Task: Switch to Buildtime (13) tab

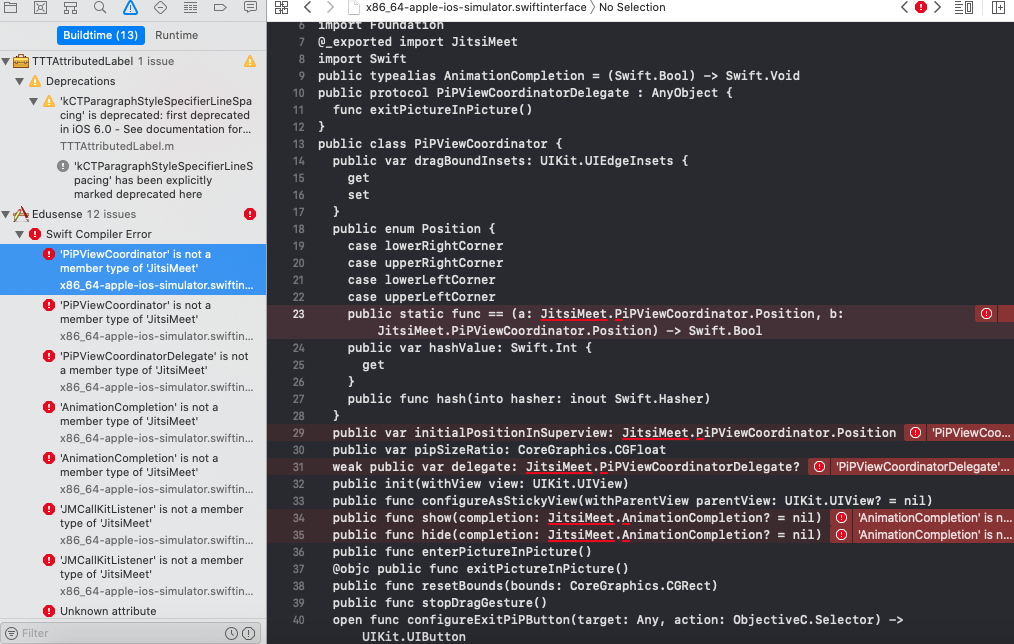Action: [x=100, y=35]
